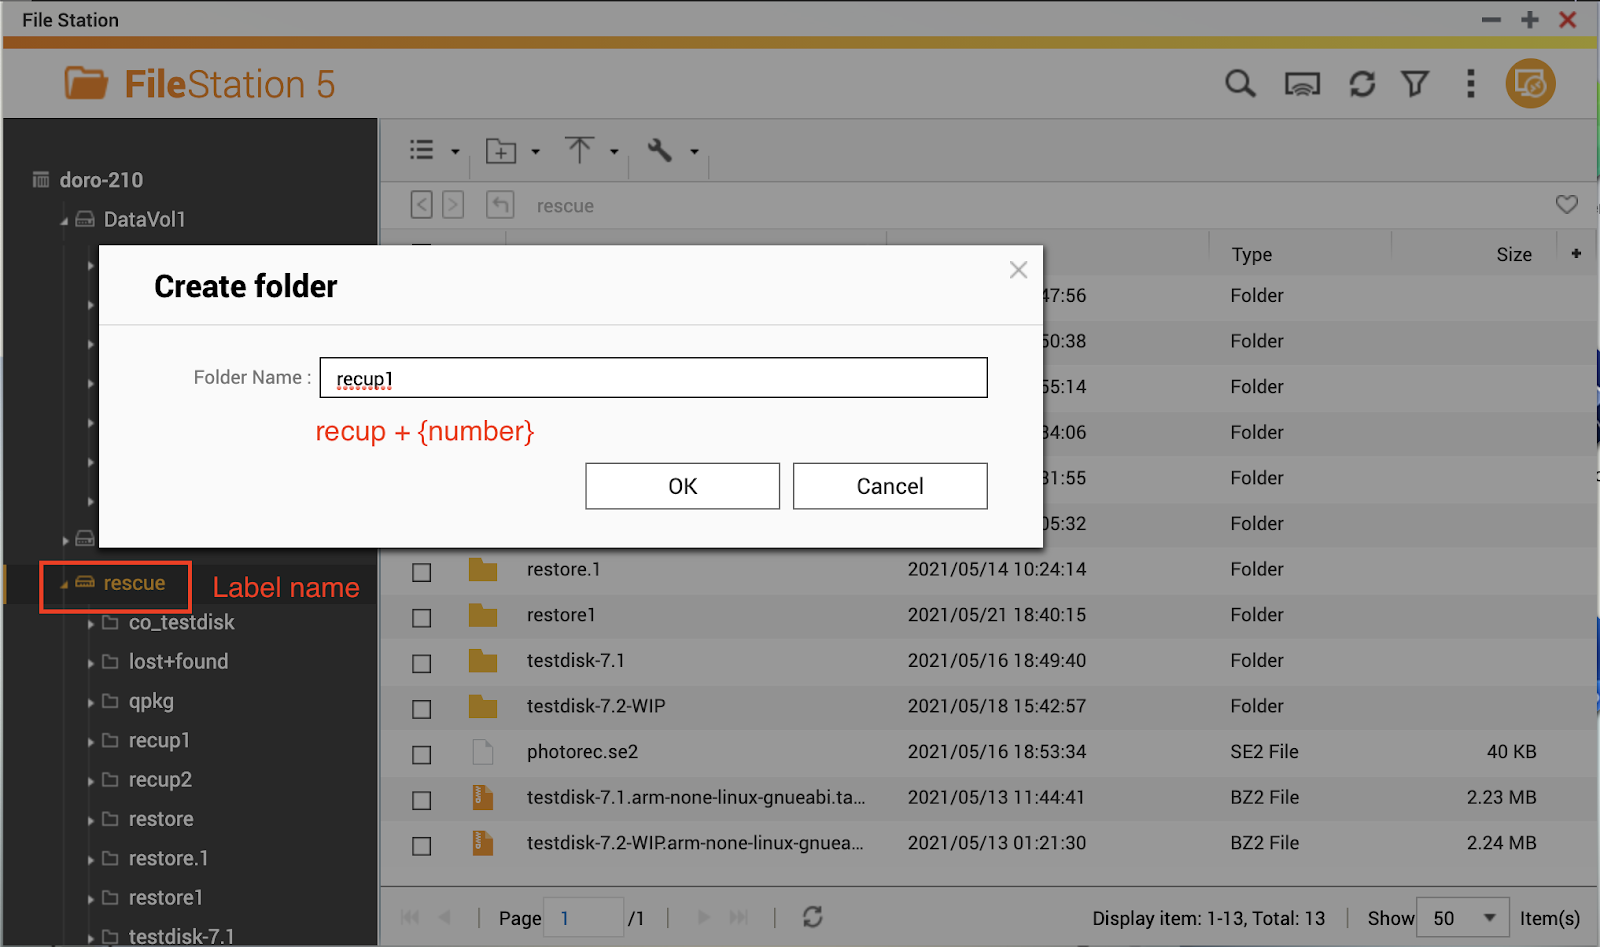The image size is (1600, 947).
Task: Open the search magnifier icon
Action: [x=1240, y=84]
